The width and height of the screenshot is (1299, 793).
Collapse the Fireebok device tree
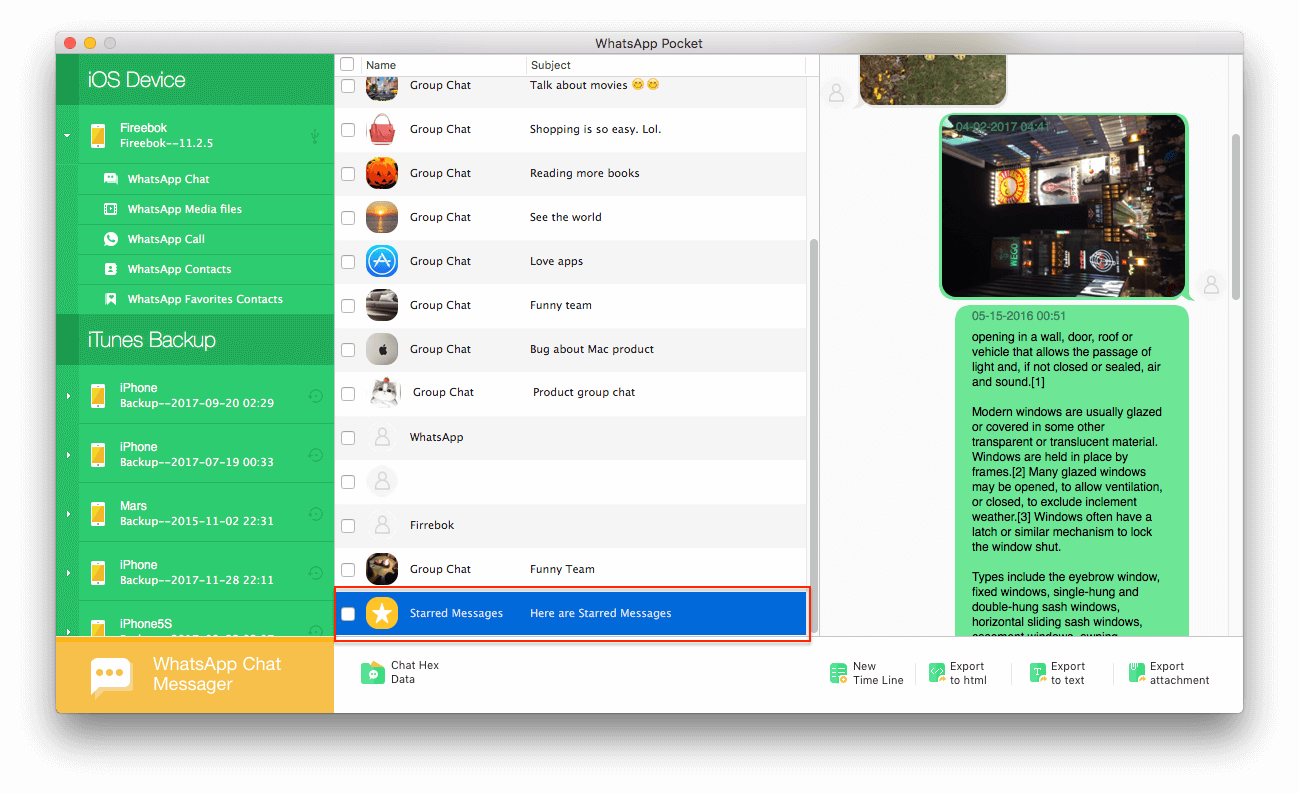coord(68,136)
